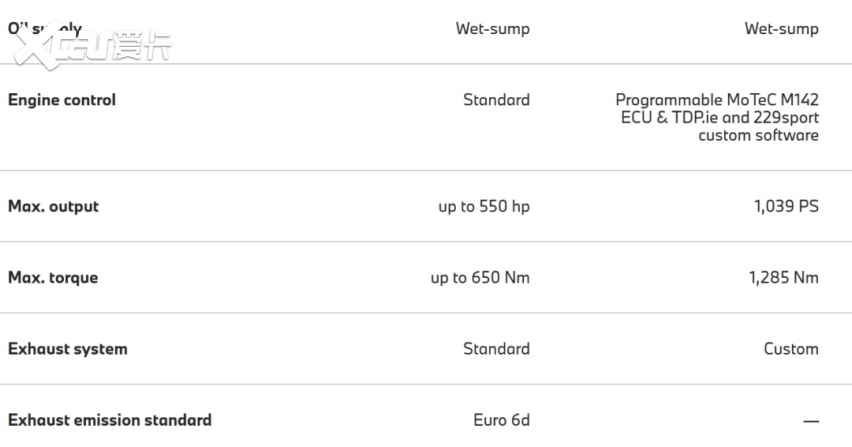Select the 1,285 Nm torque value
852x447 pixels.
(783, 278)
